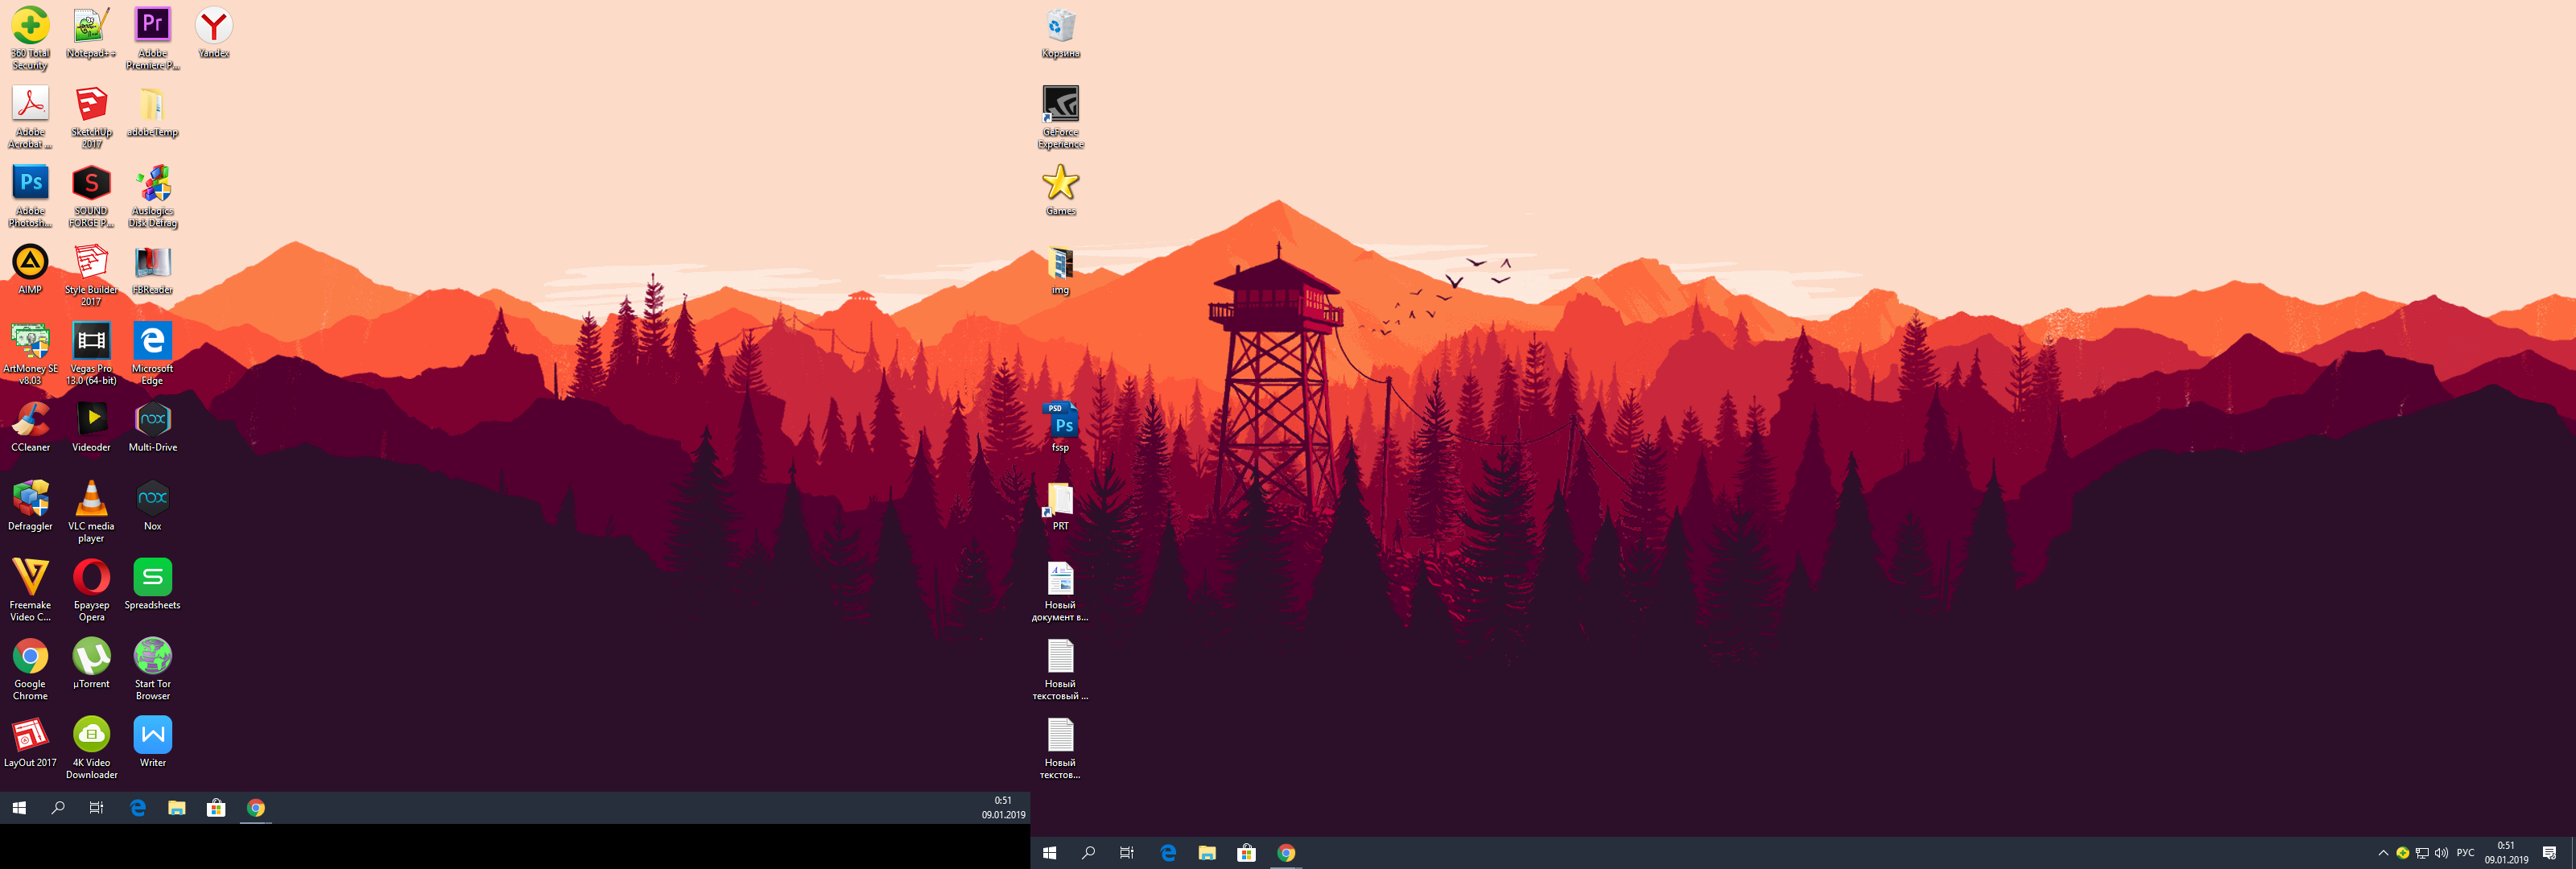2576x869 pixels.
Task: Select the Style Builder 2017 shortcut
Action: (x=91, y=276)
